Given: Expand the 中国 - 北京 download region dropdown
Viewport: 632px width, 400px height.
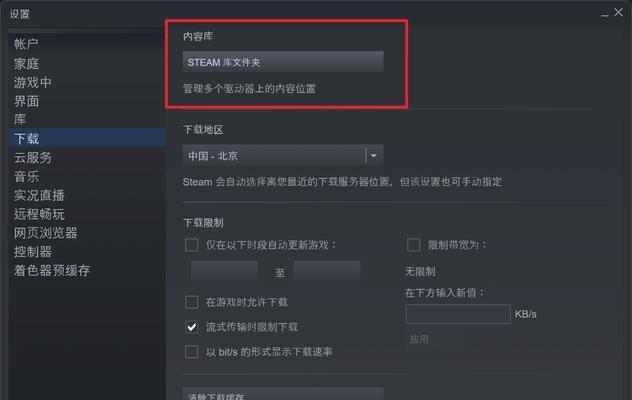Looking at the screenshot, I should [283, 156].
